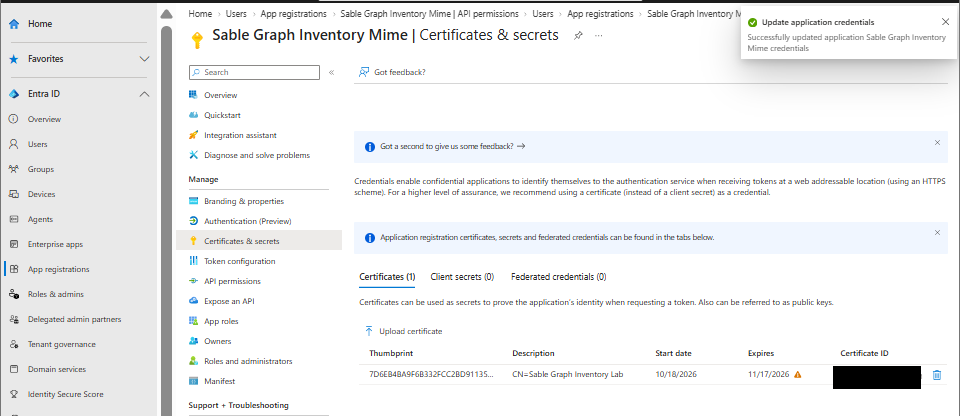The width and height of the screenshot is (960, 416).
Task: Switch to Certificates (1) tab
Action: point(387,277)
